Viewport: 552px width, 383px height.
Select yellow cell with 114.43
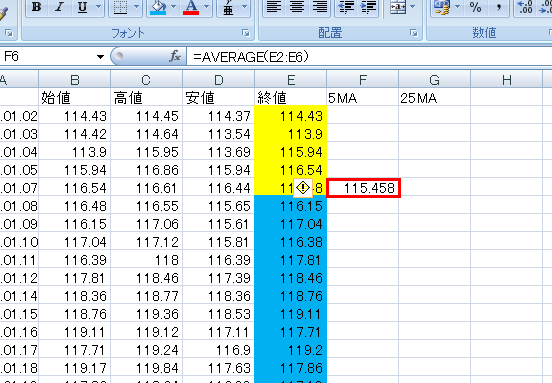pyautogui.click(x=291, y=116)
